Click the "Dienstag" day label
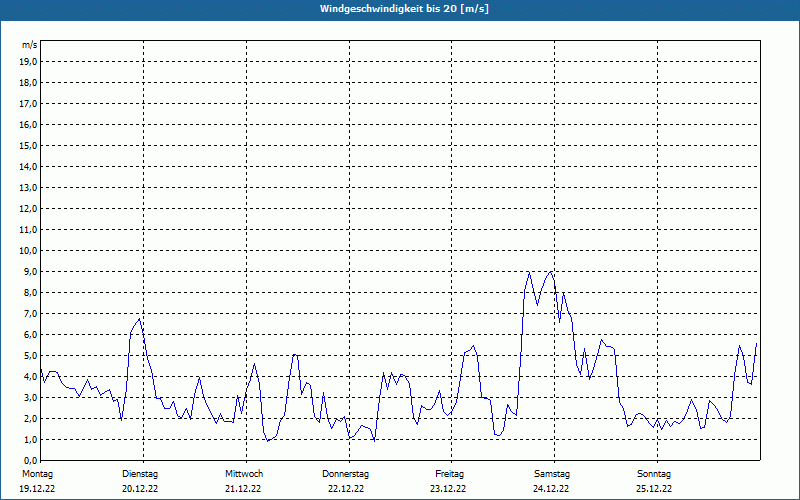 point(140,474)
